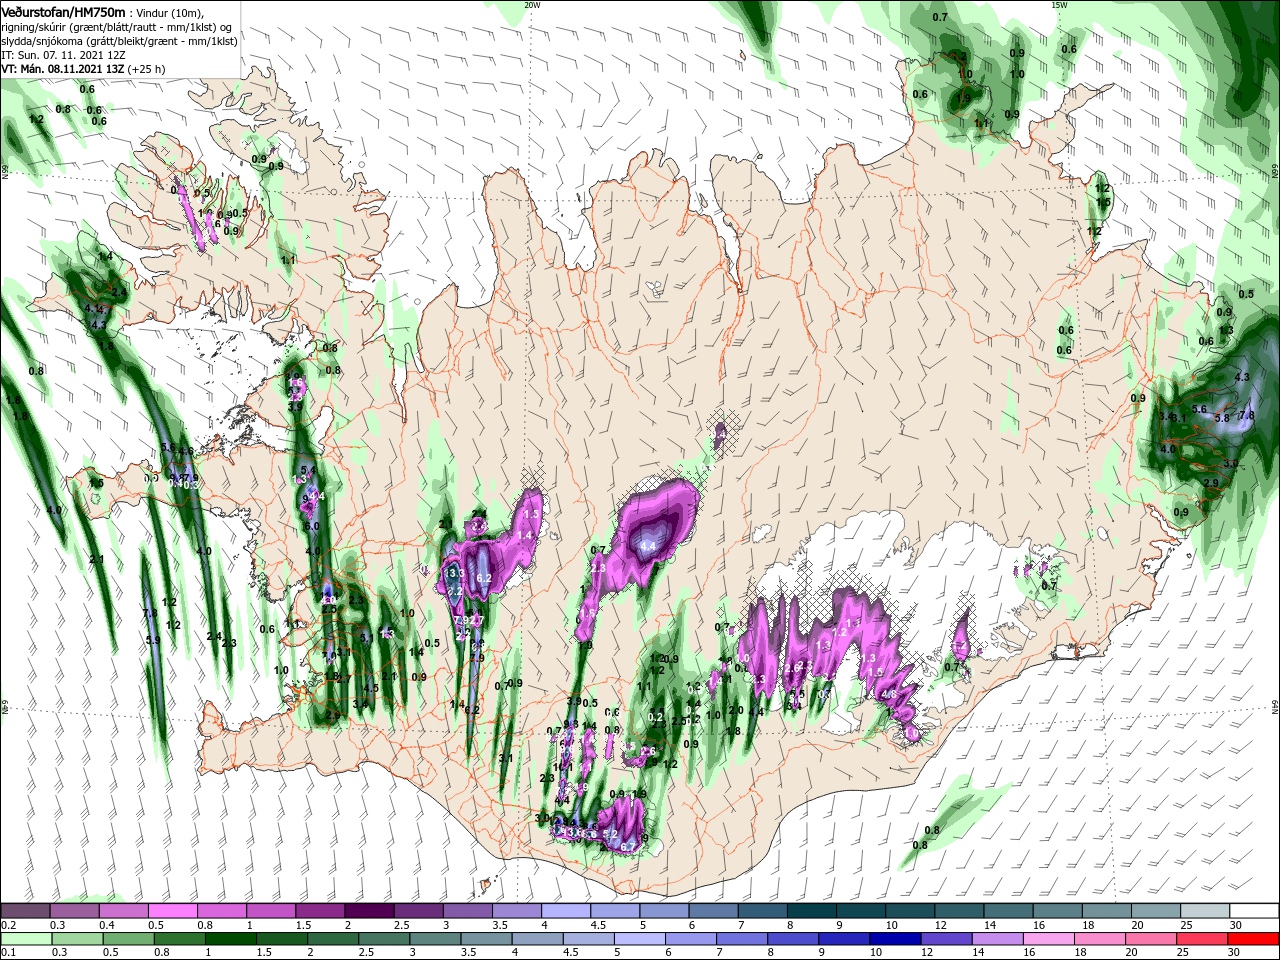Click the 5.4 precipitation value in the west
Image resolution: width=1280 pixels, height=960 pixels.
[x=308, y=470]
